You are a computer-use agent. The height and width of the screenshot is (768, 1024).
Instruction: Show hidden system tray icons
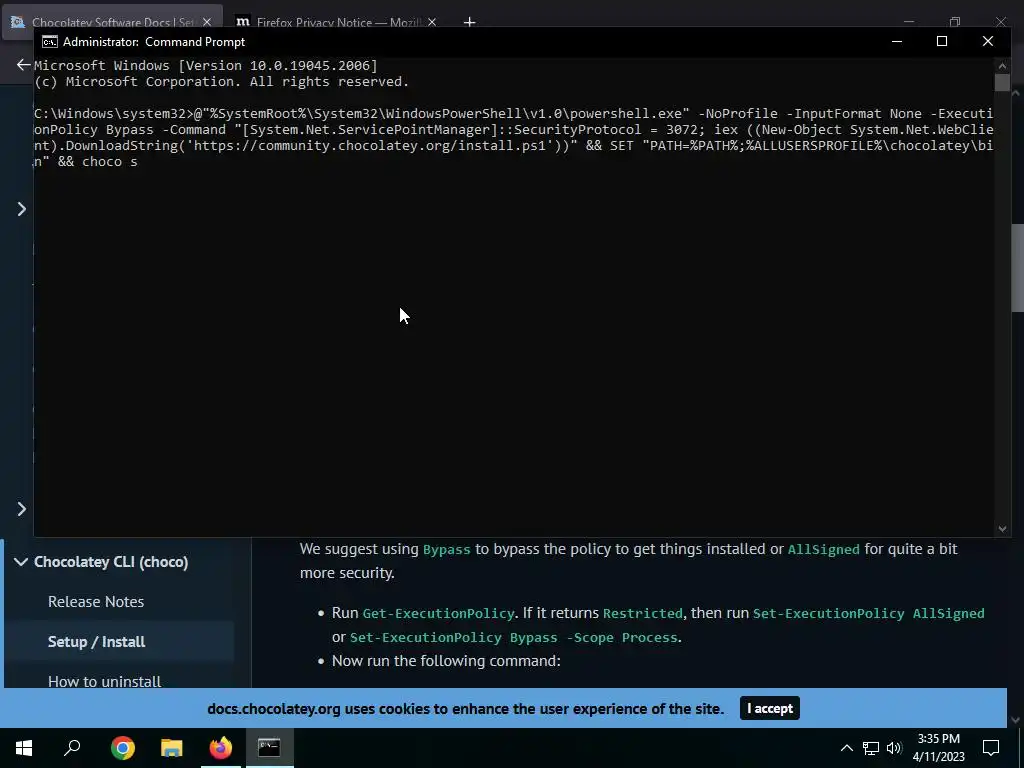(x=846, y=748)
